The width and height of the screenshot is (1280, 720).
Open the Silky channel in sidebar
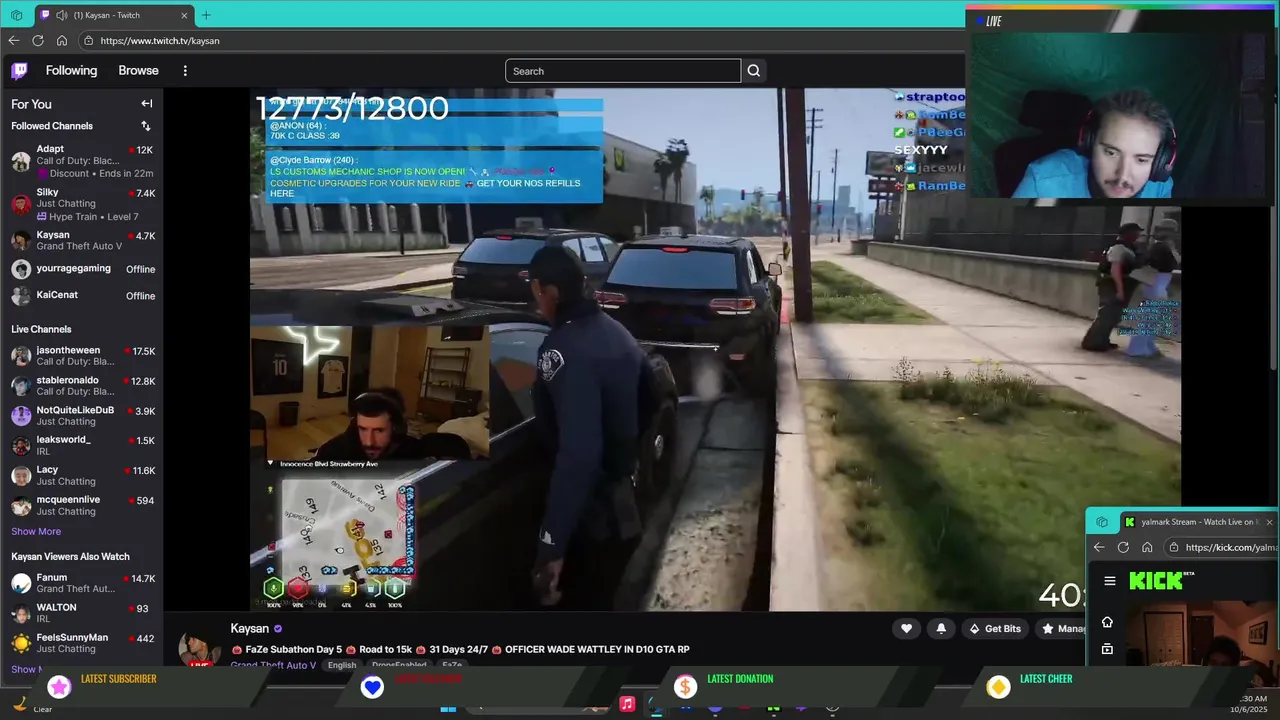pos(82,204)
